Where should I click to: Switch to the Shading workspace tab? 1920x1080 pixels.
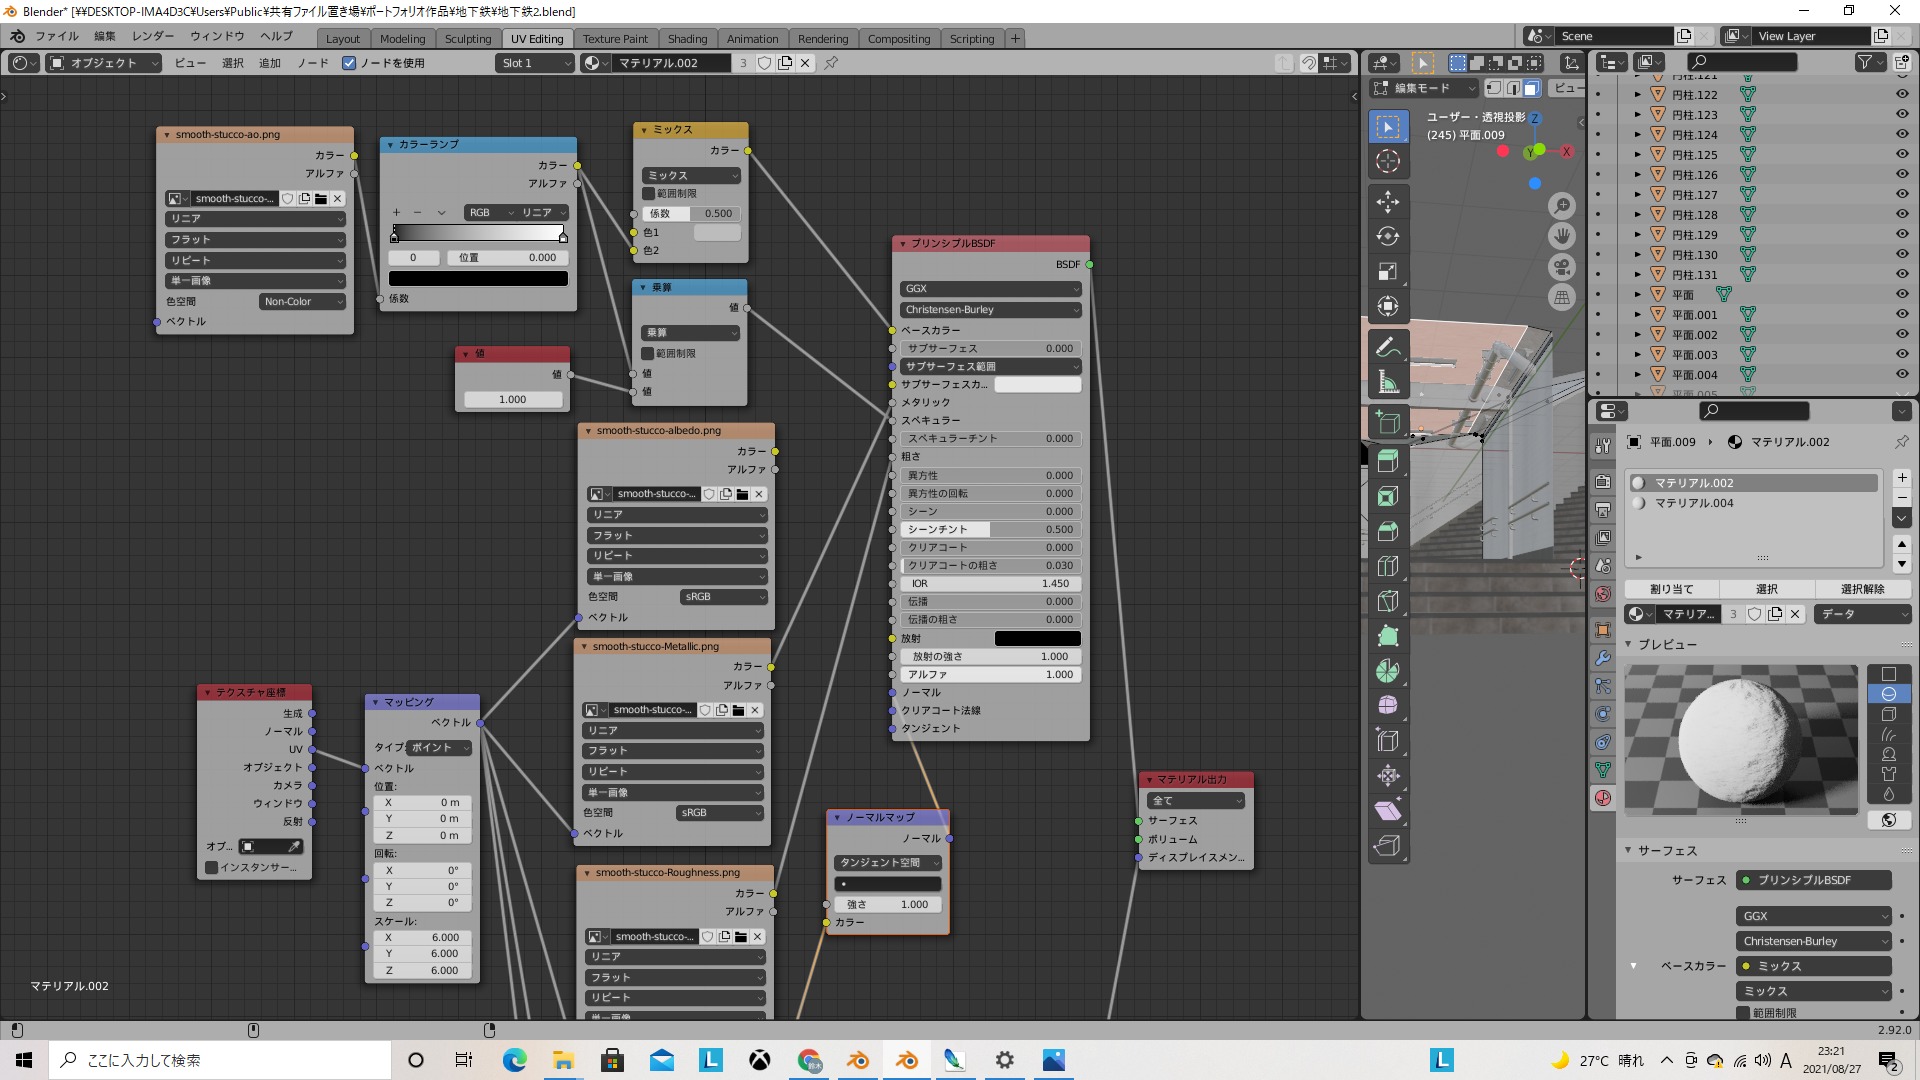pyautogui.click(x=687, y=39)
